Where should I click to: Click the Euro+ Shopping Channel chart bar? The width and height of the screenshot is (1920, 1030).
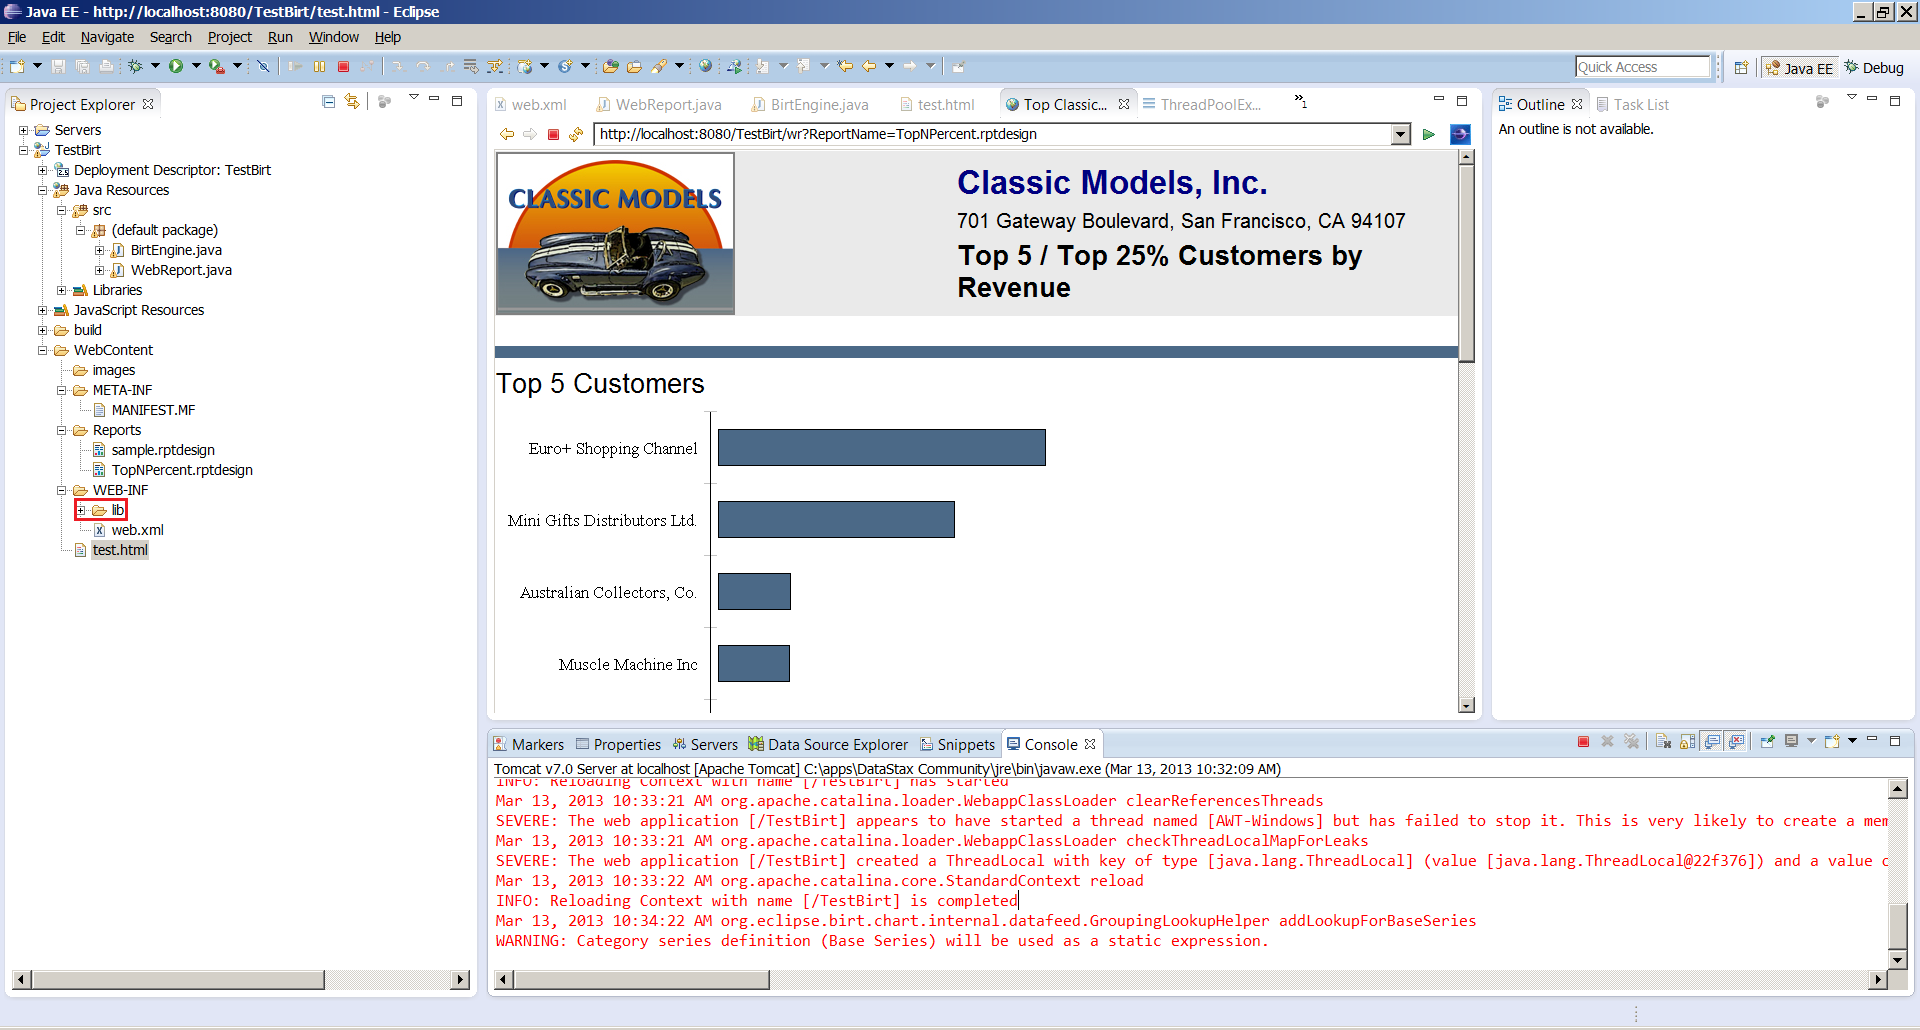[881, 447]
